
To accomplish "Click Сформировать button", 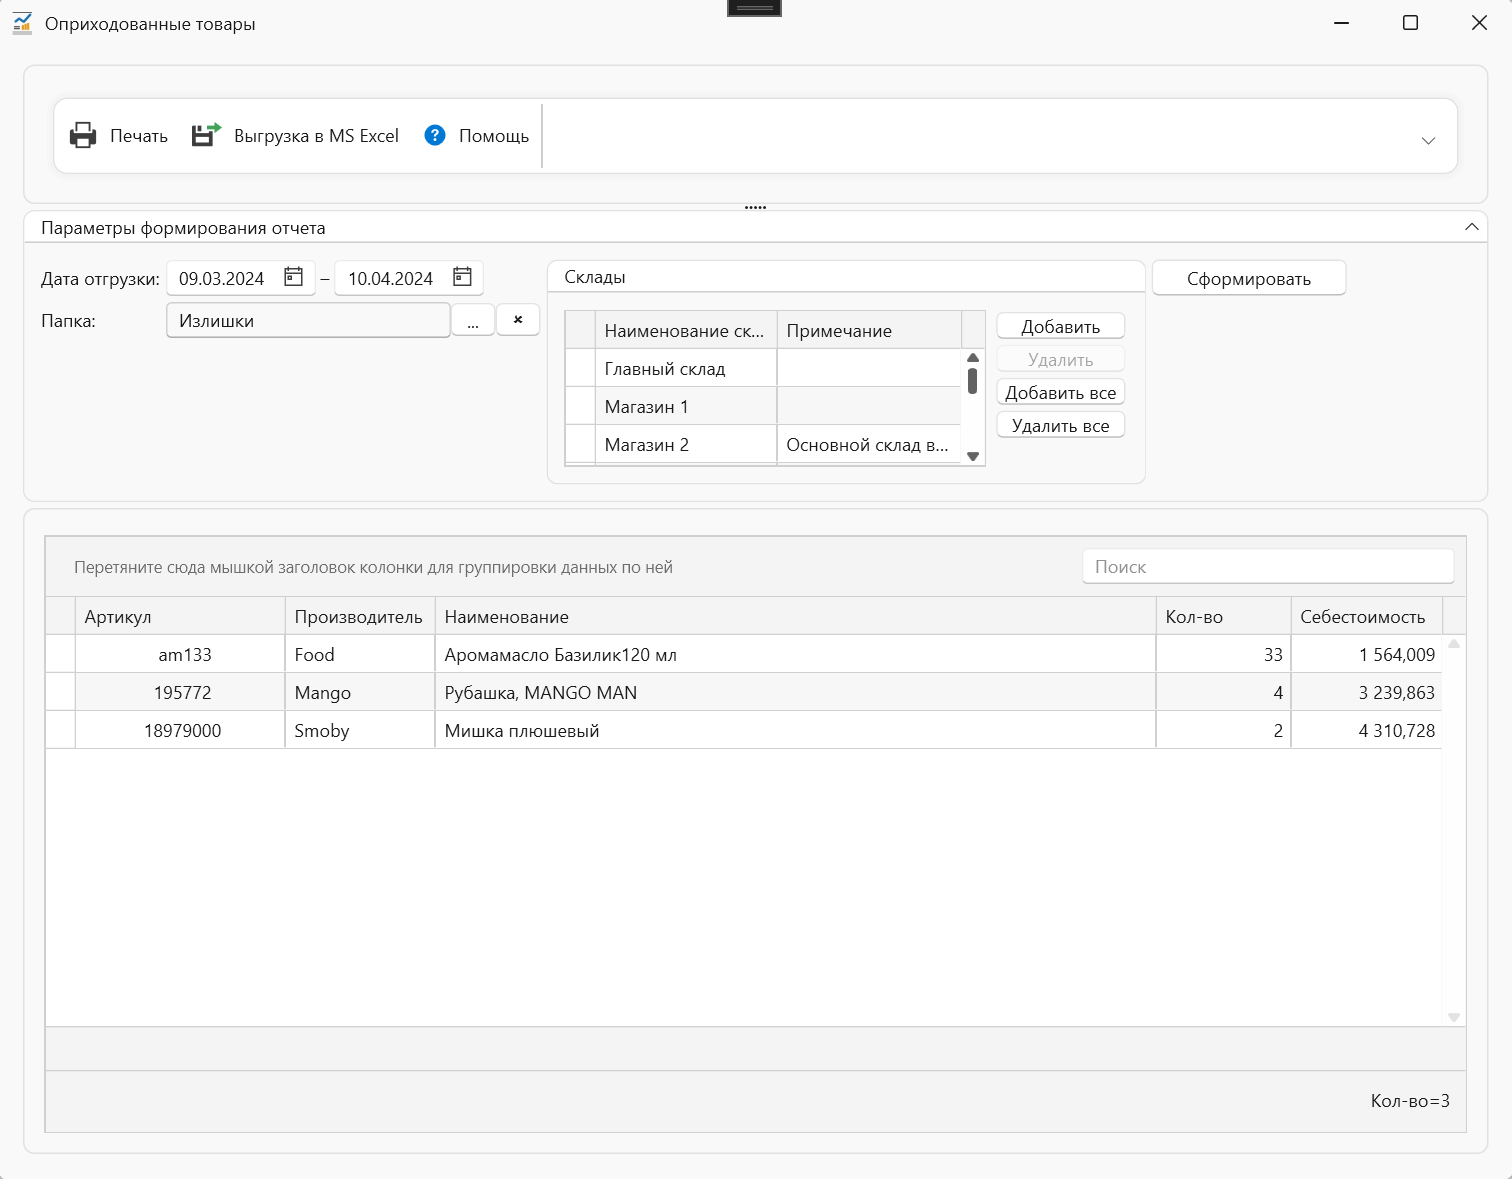I will (x=1249, y=278).
